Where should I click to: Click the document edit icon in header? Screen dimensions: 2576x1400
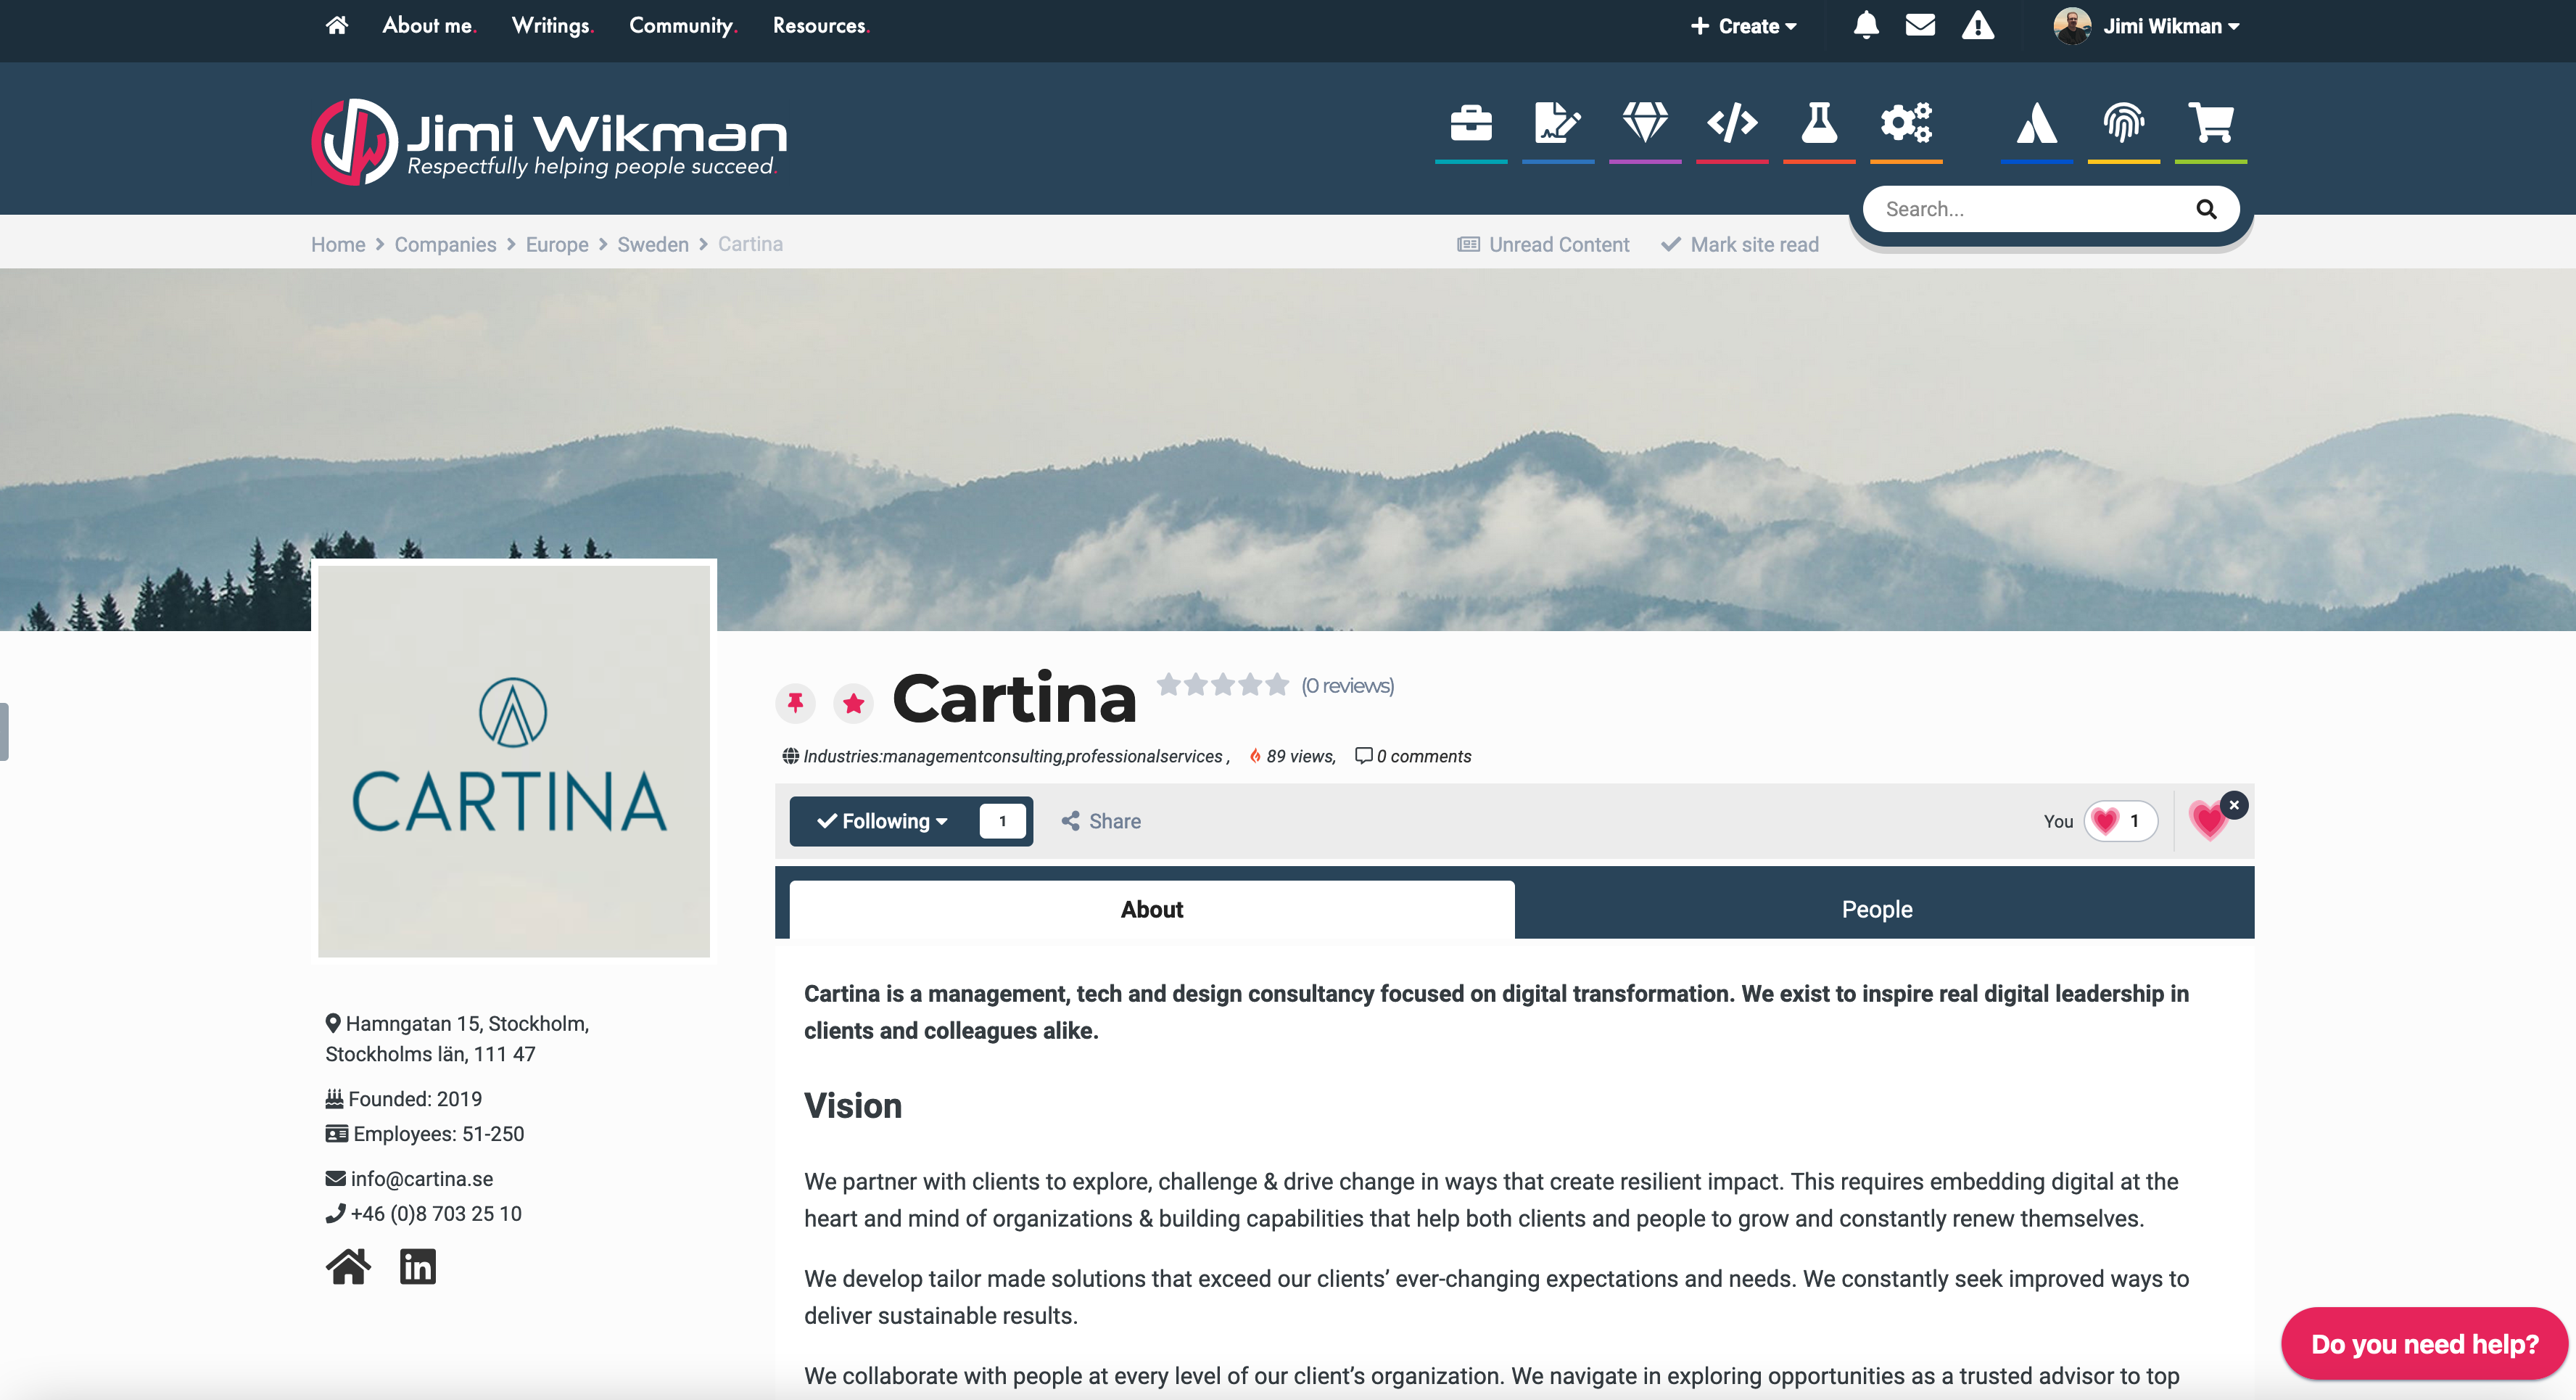click(x=1558, y=124)
